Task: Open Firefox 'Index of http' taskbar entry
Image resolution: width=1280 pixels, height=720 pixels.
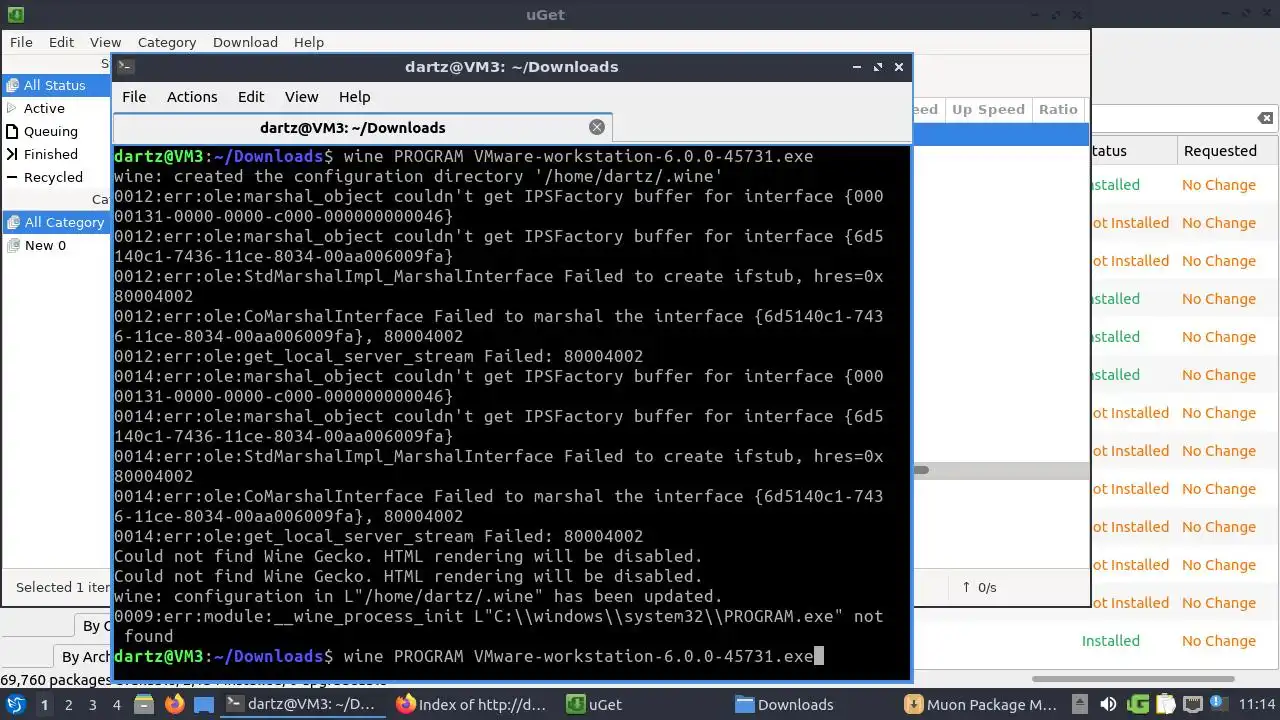Action: [x=473, y=704]
